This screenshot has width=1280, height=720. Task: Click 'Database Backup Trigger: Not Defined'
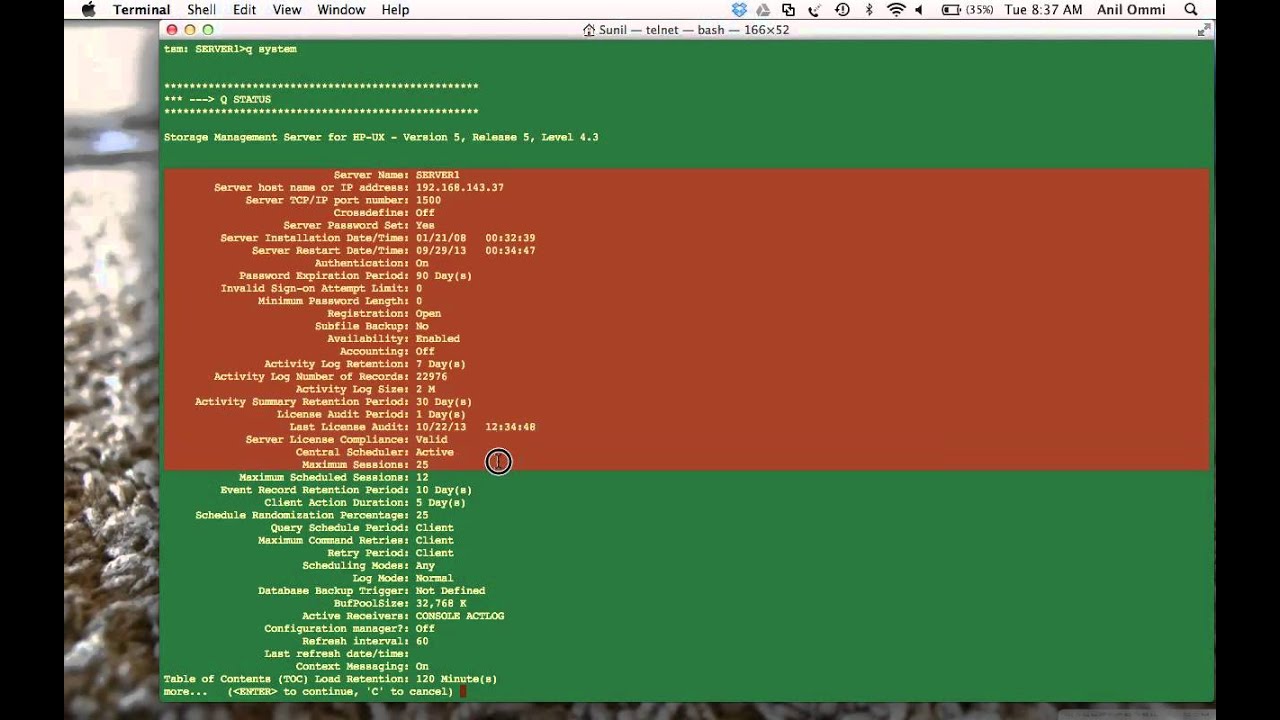[x=371, y=591]
